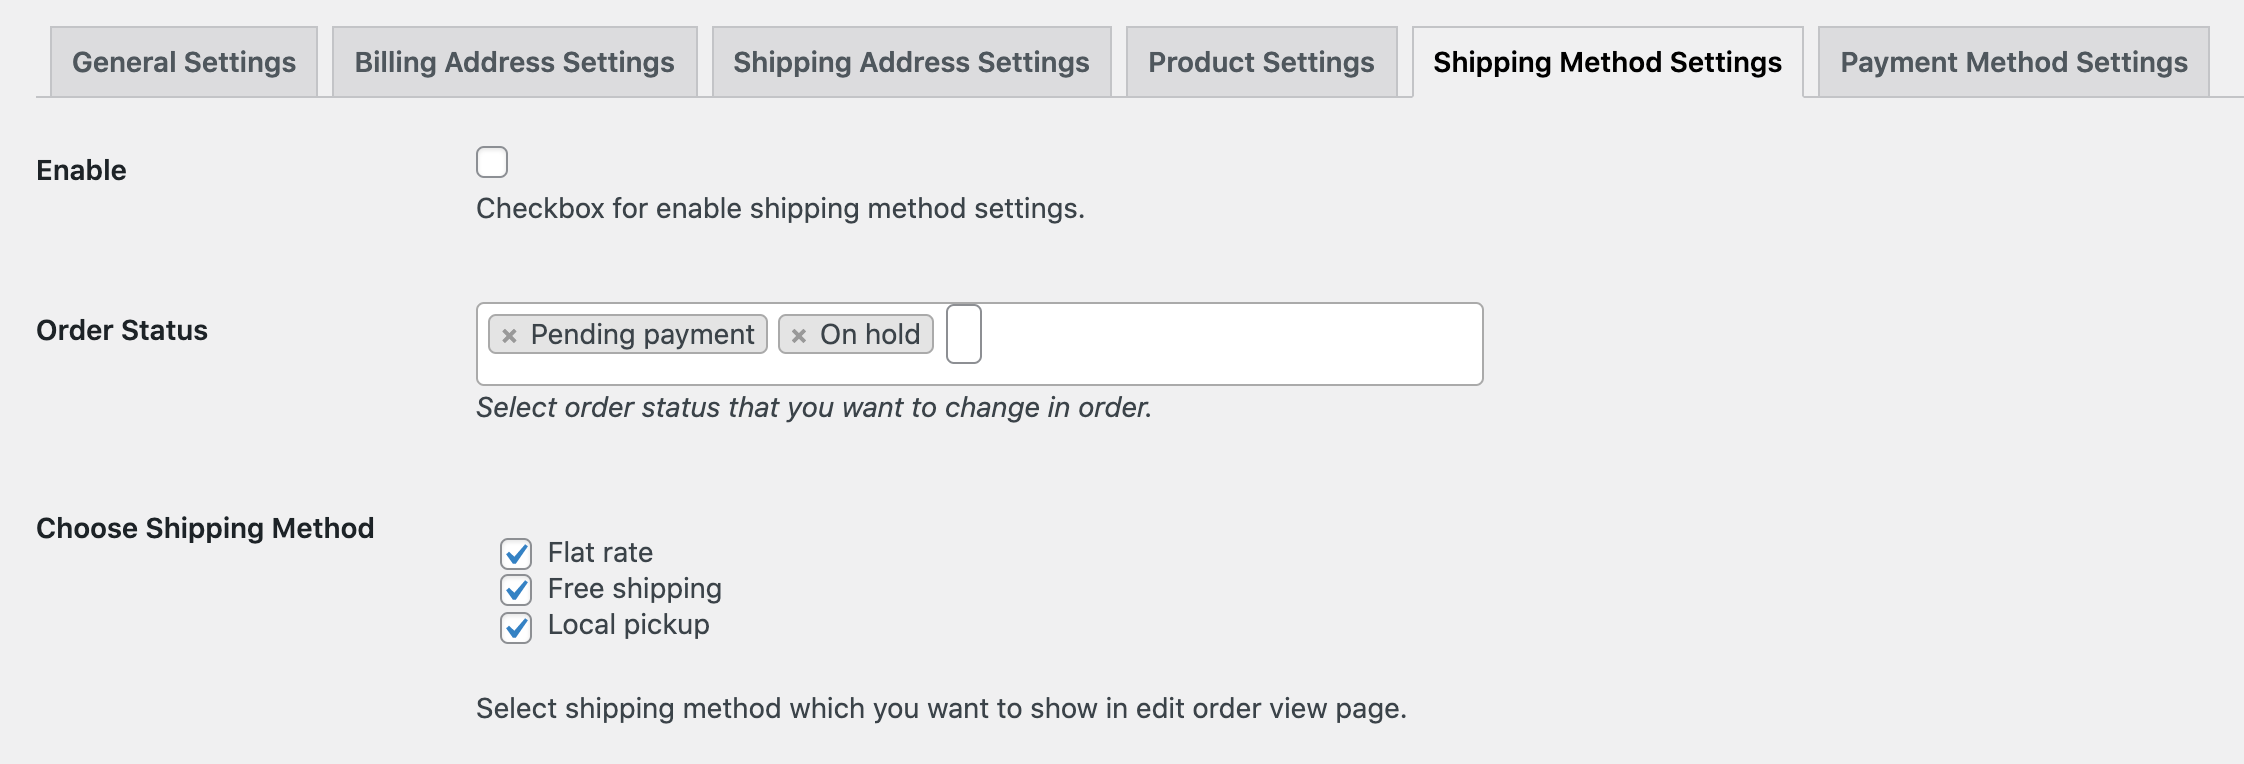Click the Local pickup label text
The width and height of the screenshot is (2244, 764).
[x=628, y=624]
